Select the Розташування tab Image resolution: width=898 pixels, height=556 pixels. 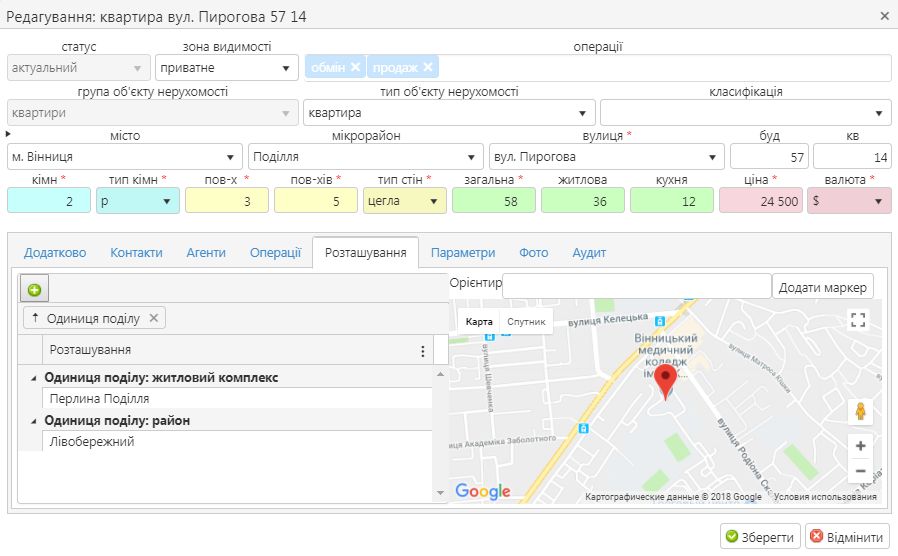[365, 253]
